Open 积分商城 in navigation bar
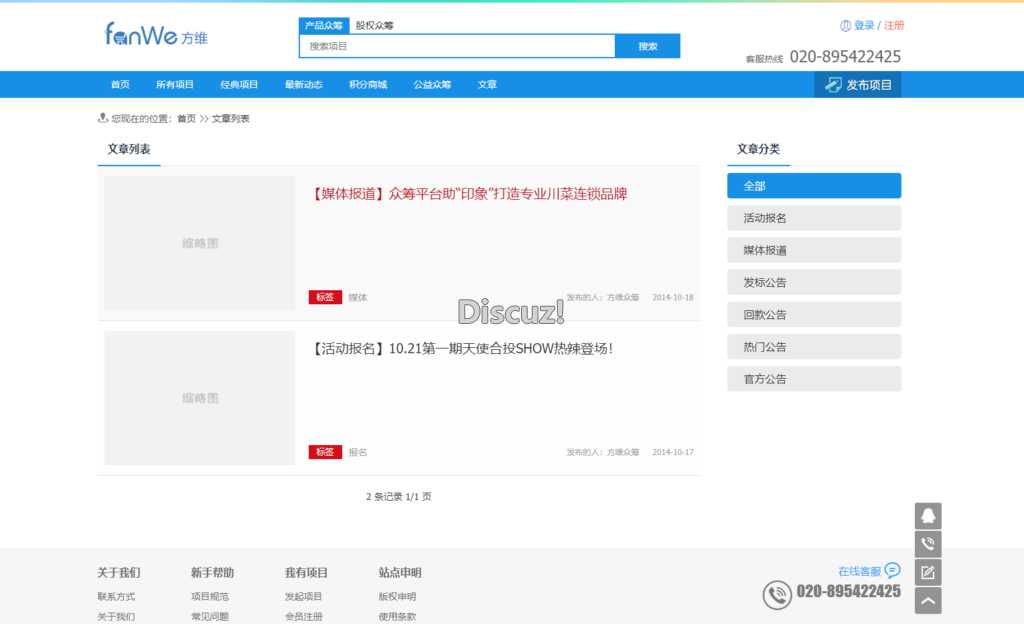1024x624 pixels. 368,84
